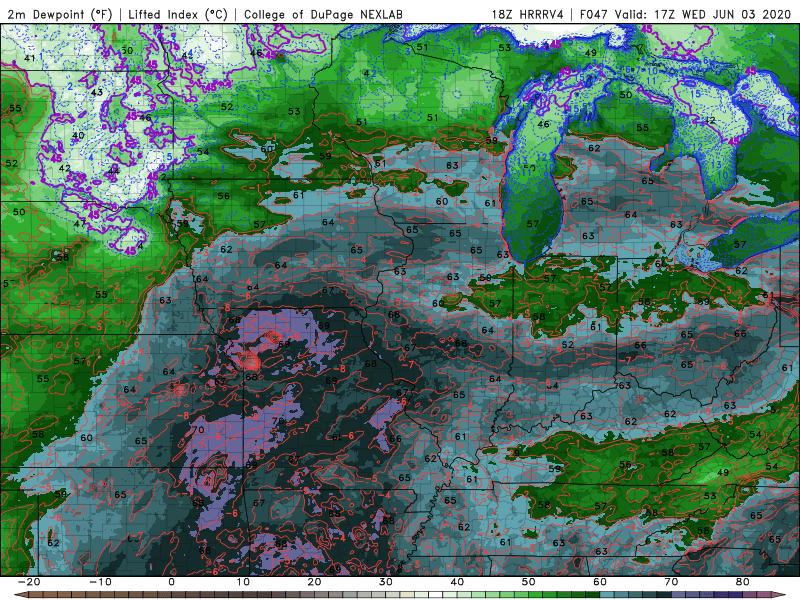
Task: Click the "18Z HRRRV4" model run label
Action: [x=528, y=15]
